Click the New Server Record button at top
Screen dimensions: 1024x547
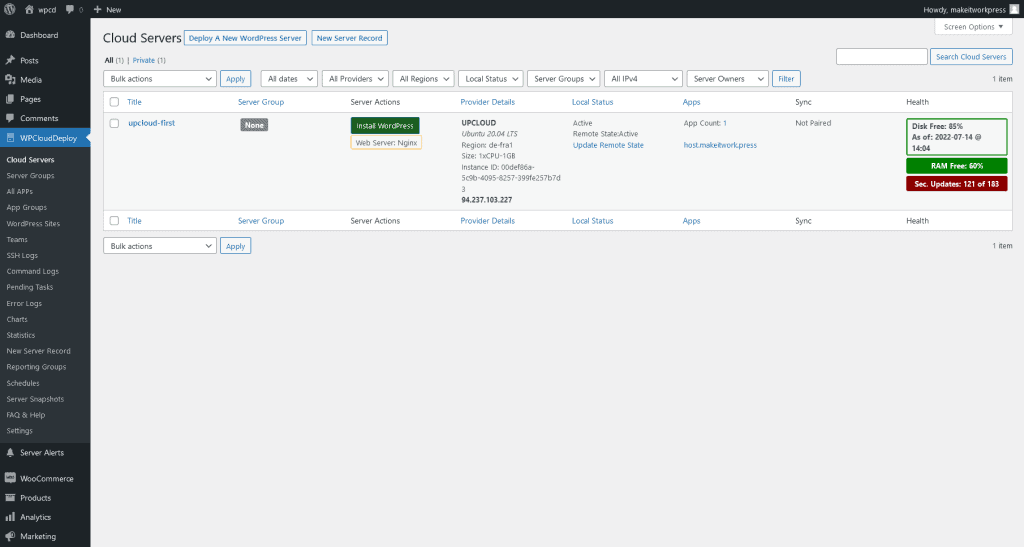point(349,38)
